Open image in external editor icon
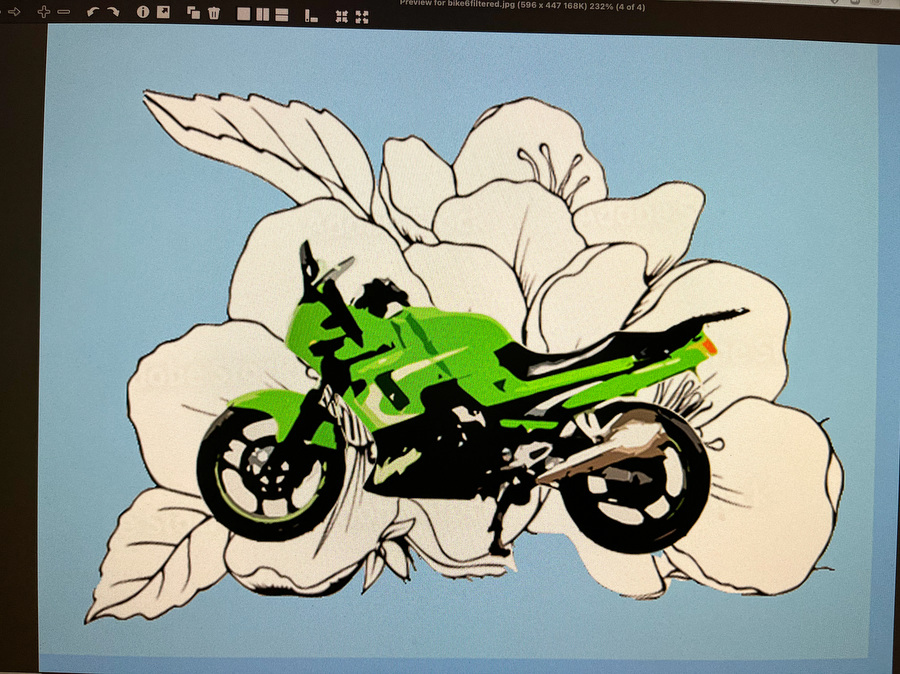Image resolution: width=900 pixels, height=674 pixels. point(163,12)
